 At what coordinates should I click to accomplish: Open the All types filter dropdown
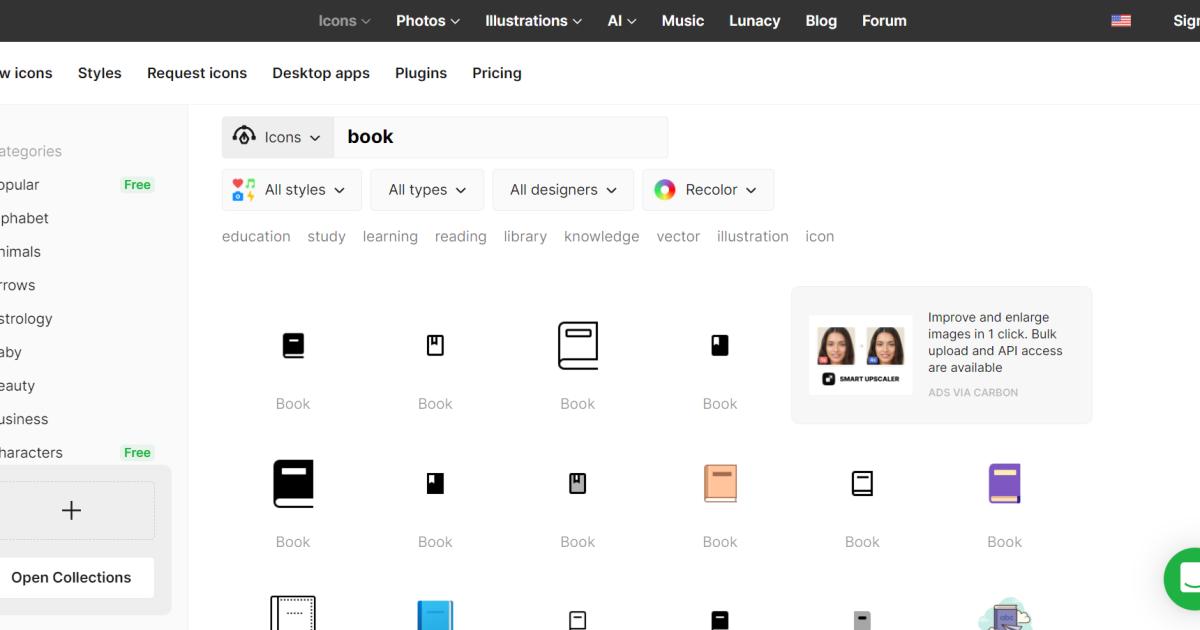pyautogui.click(x=427, y=190)
